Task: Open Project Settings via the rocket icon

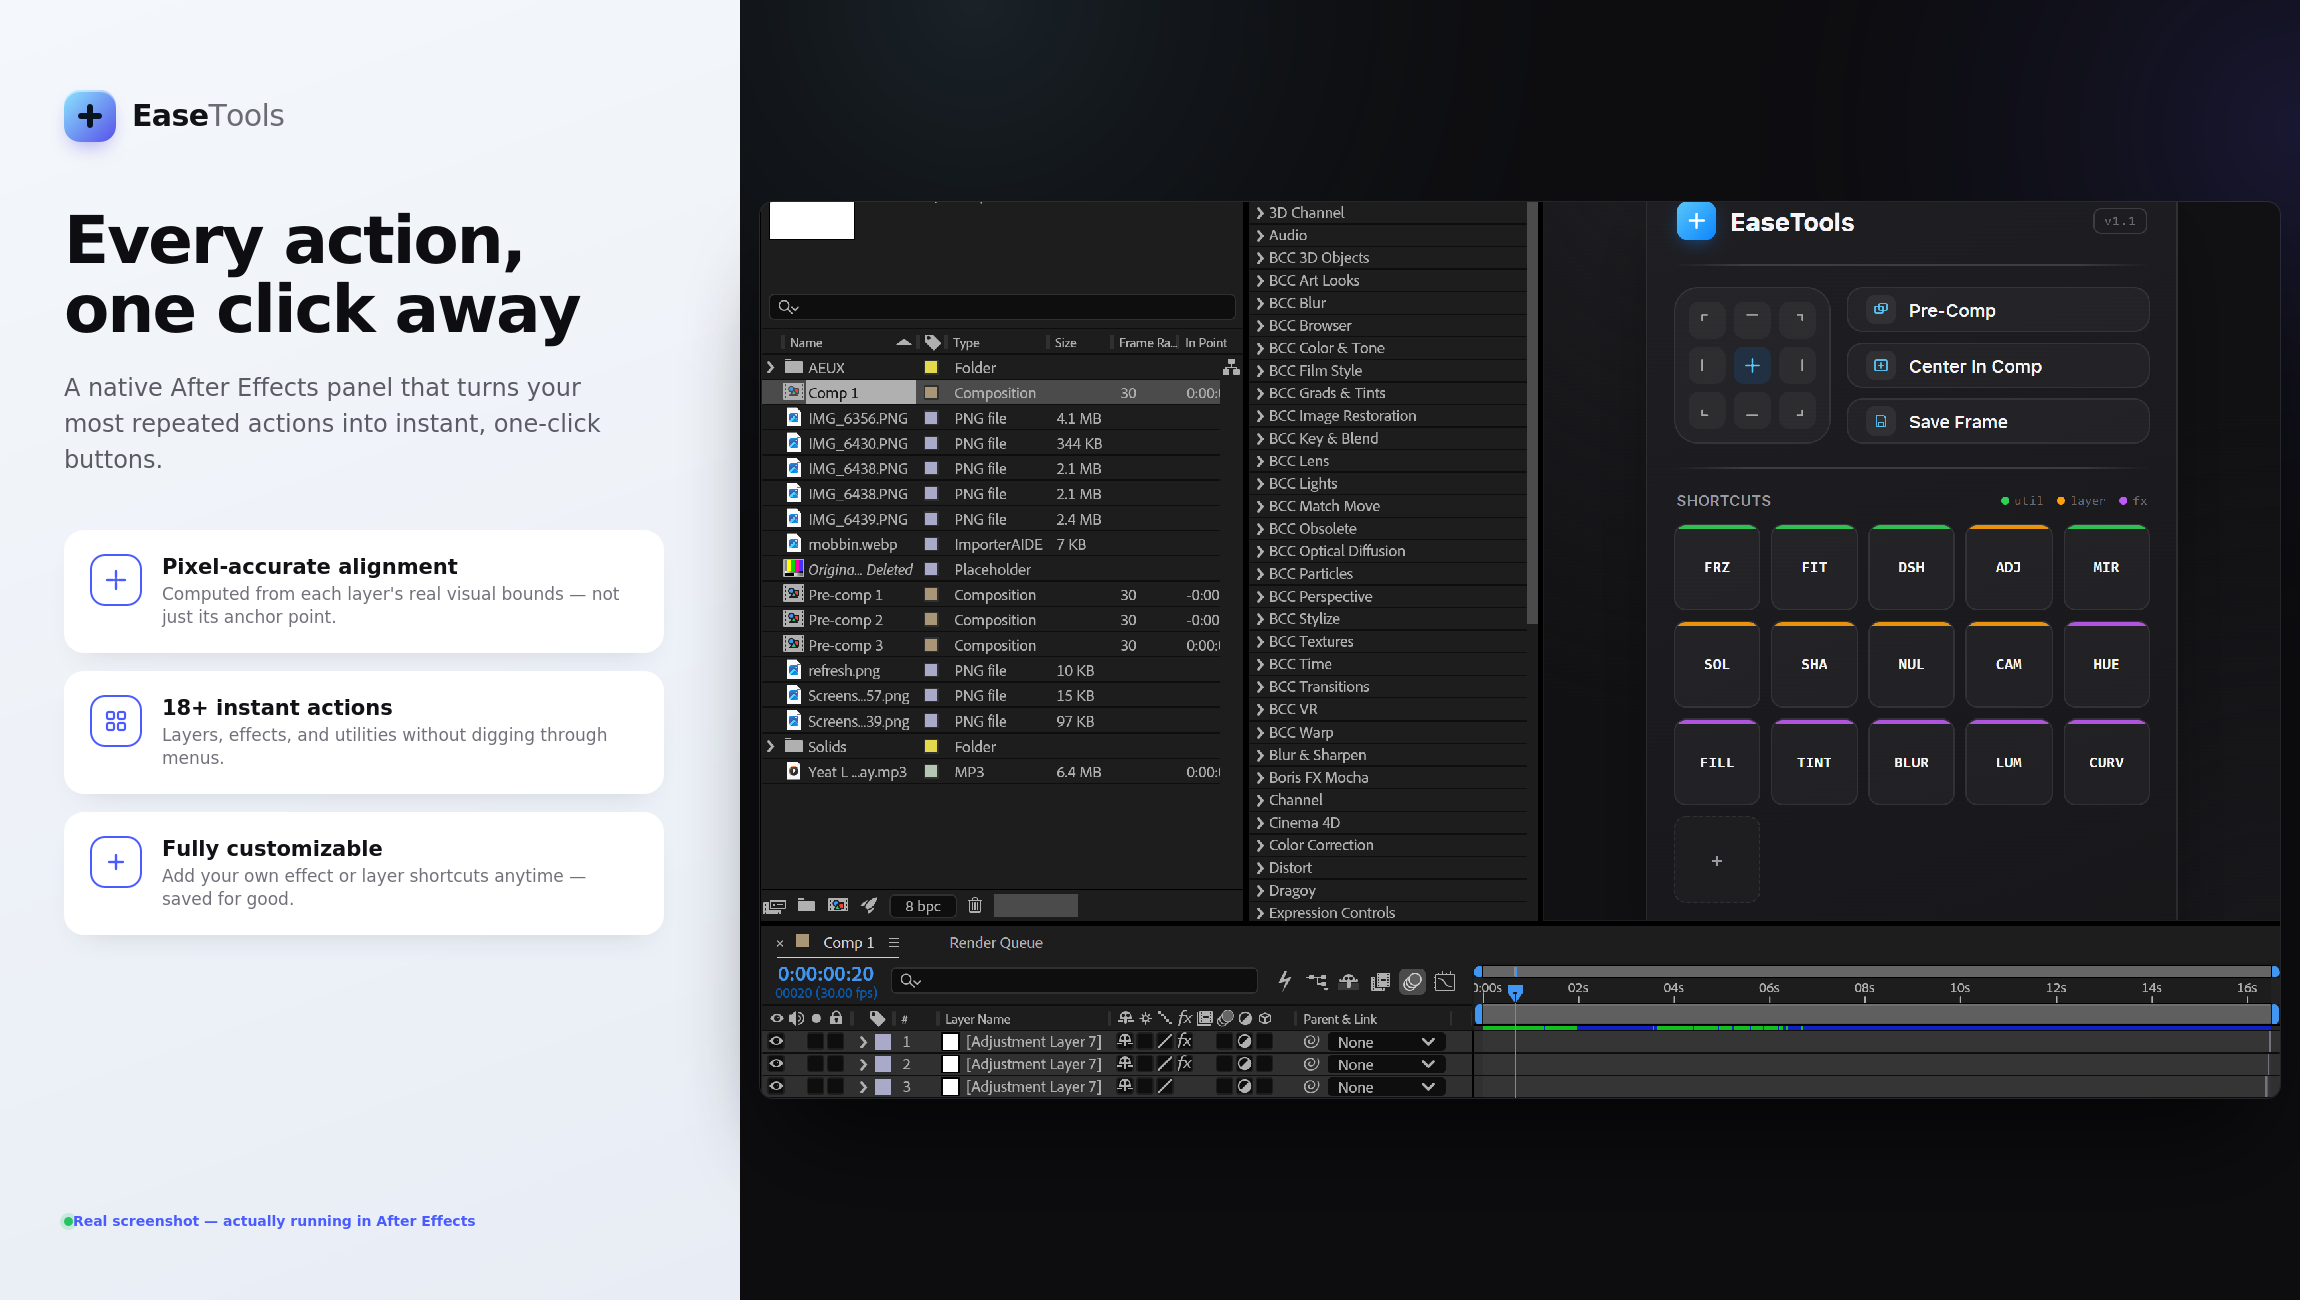Action: [870, 906]
